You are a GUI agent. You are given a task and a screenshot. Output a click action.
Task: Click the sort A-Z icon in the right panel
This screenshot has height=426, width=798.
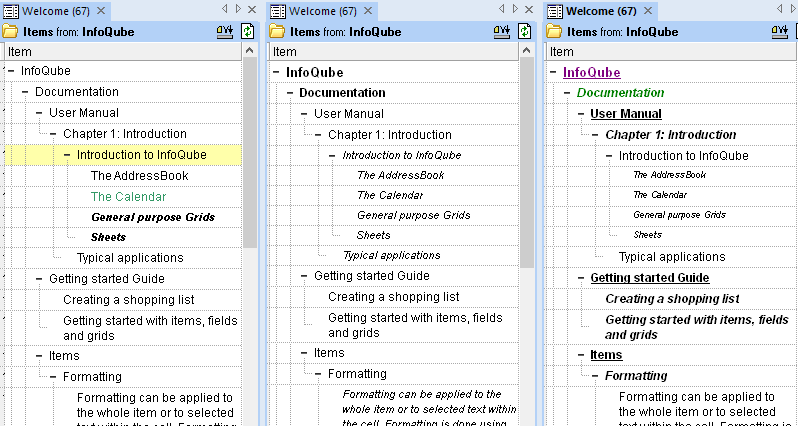[779, 32]
